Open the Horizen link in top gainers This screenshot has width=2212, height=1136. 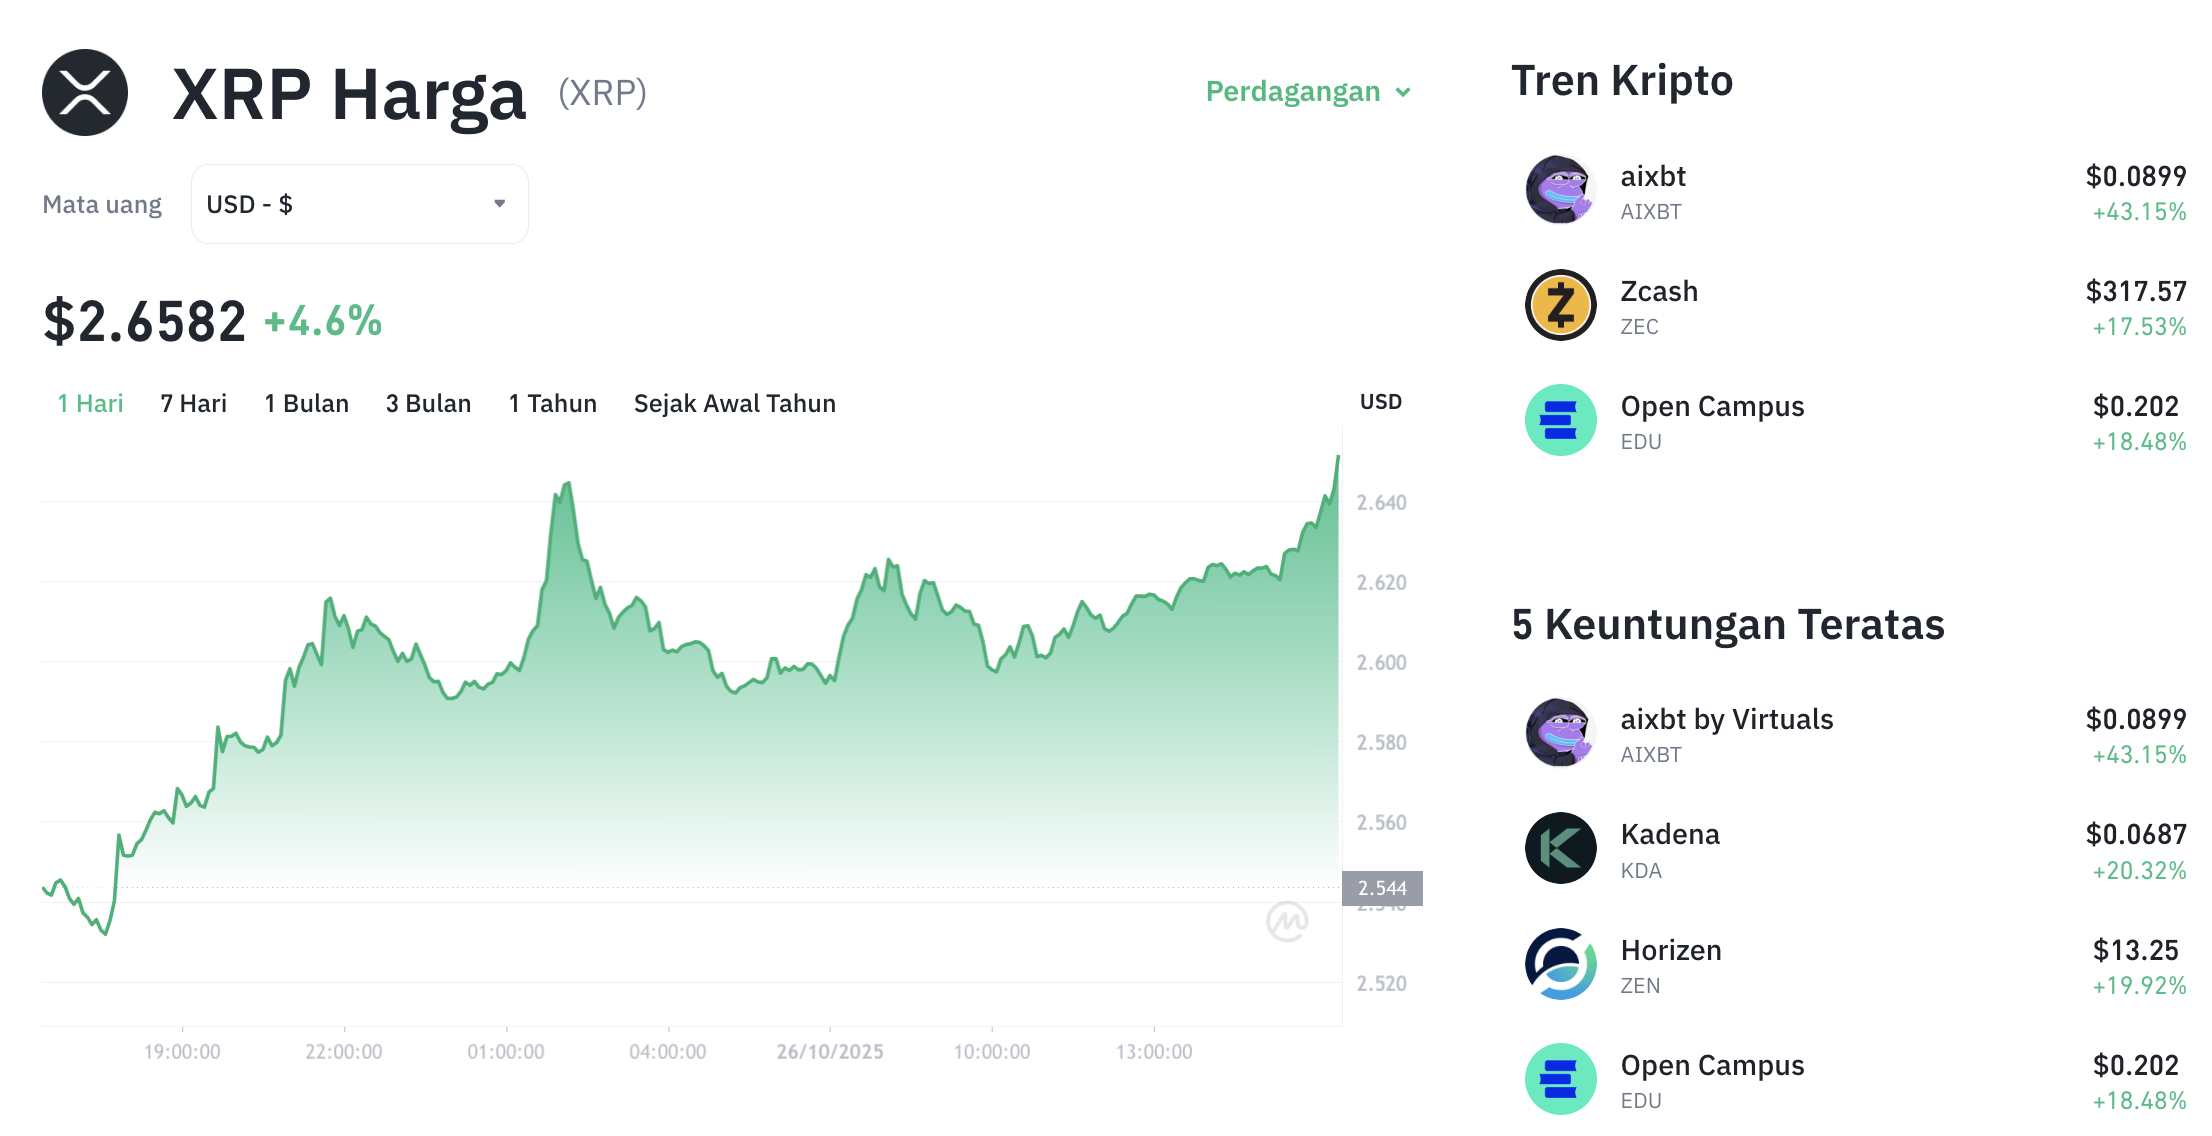[x=1671, y=951]
